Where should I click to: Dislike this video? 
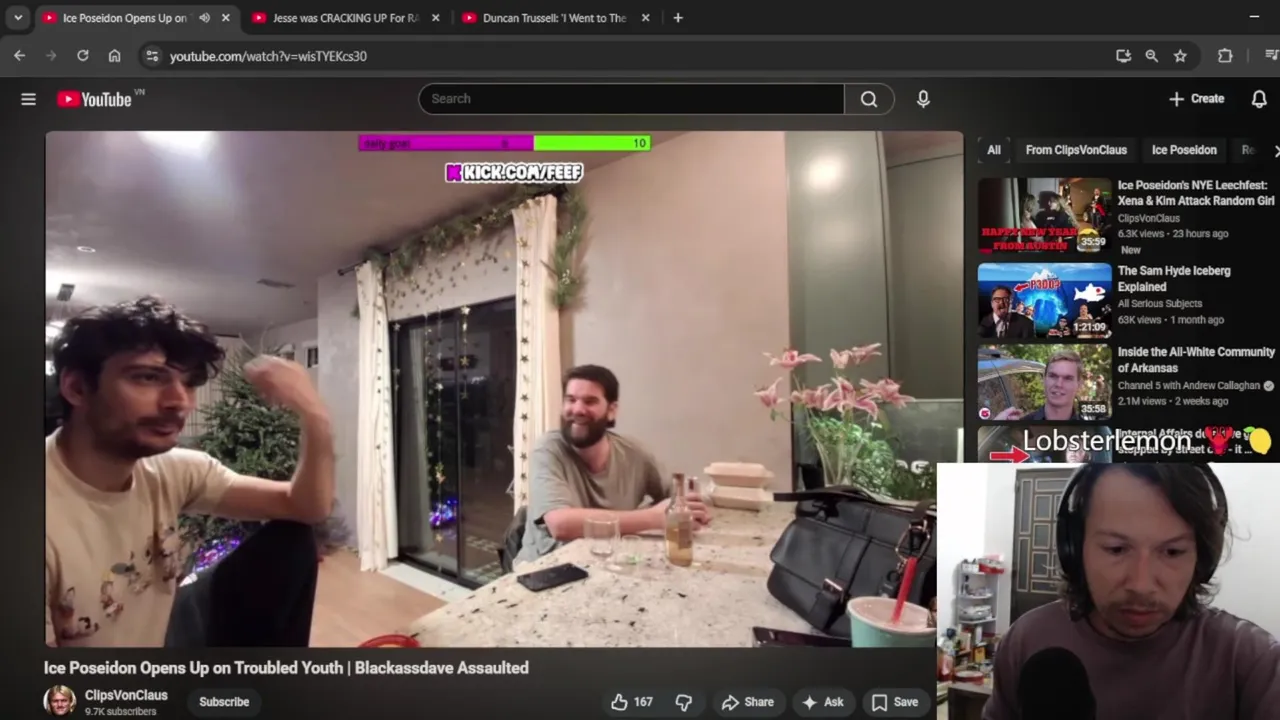[x=684, y=702]
